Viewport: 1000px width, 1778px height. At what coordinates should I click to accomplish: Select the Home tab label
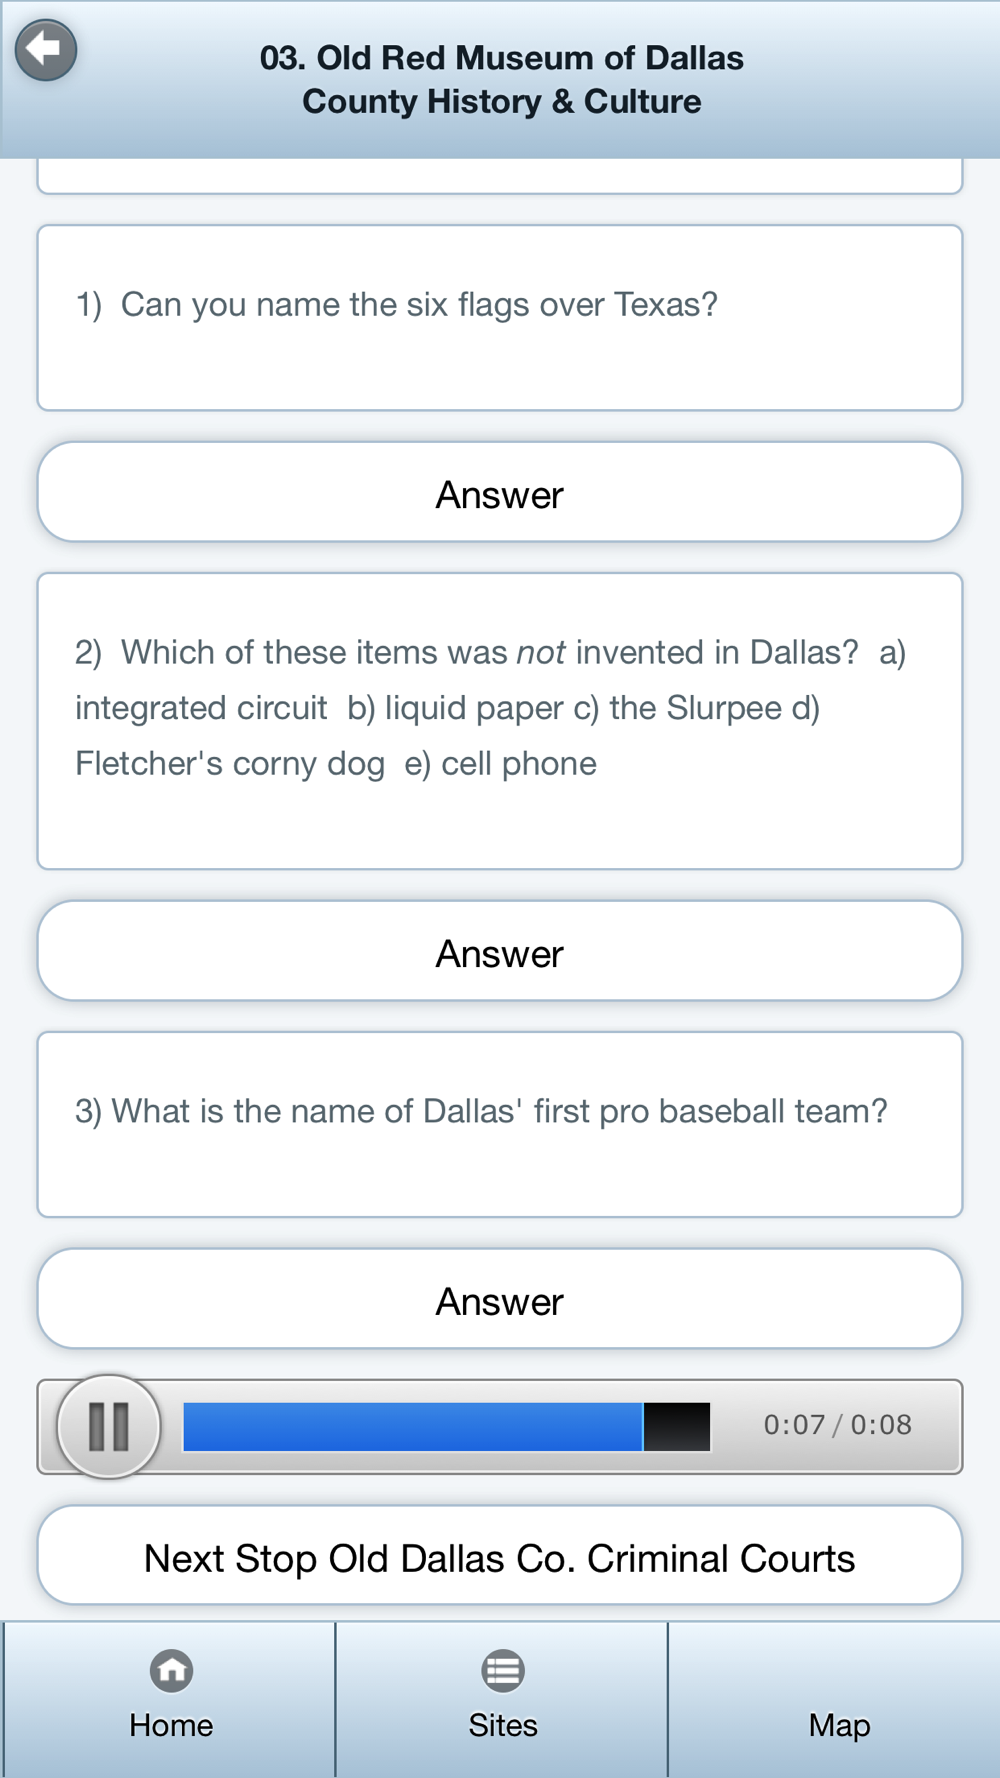pos(171,1725)
